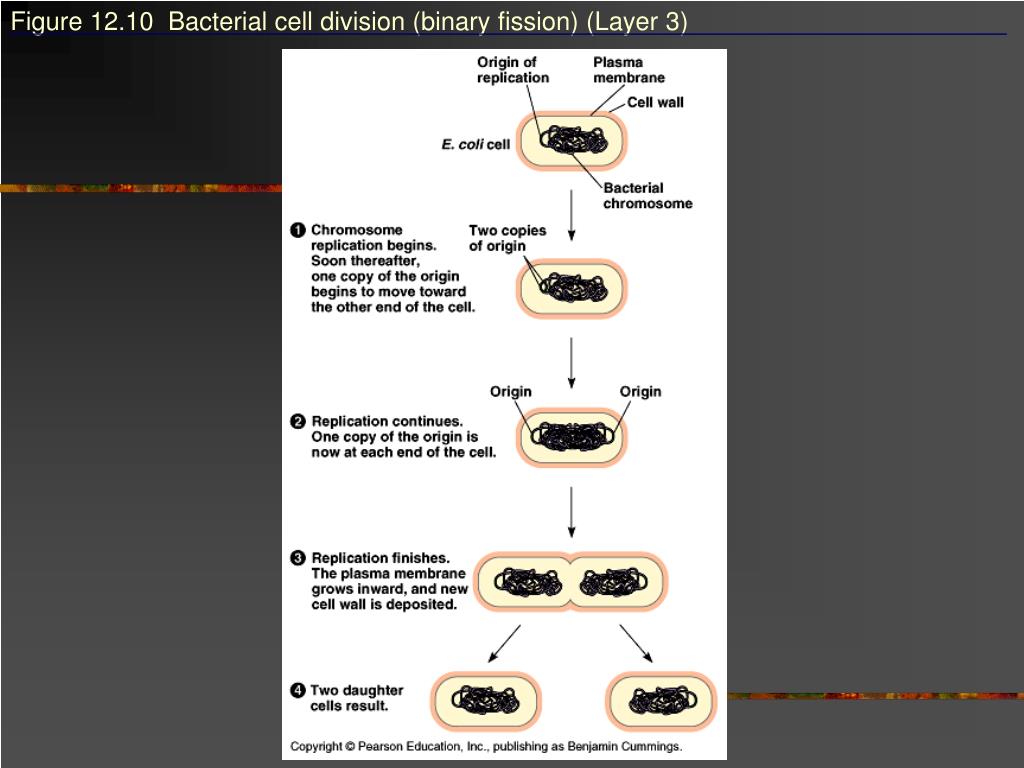Image resolution: width=1024 pixels, height=768 pixels.
Task: Click the Pearson Education copyright line
Action: 486,746
